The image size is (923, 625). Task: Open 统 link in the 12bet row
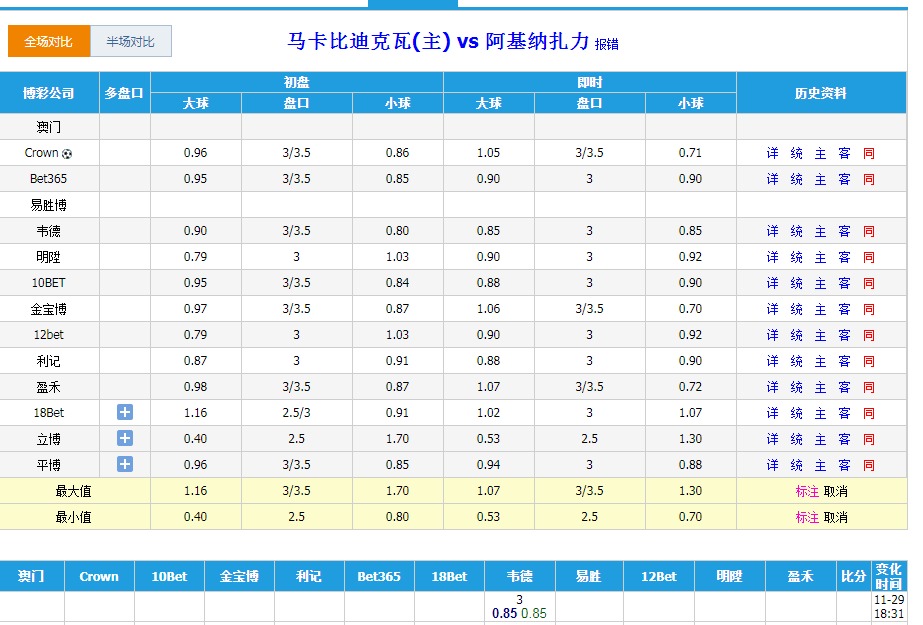coord(796,334)
